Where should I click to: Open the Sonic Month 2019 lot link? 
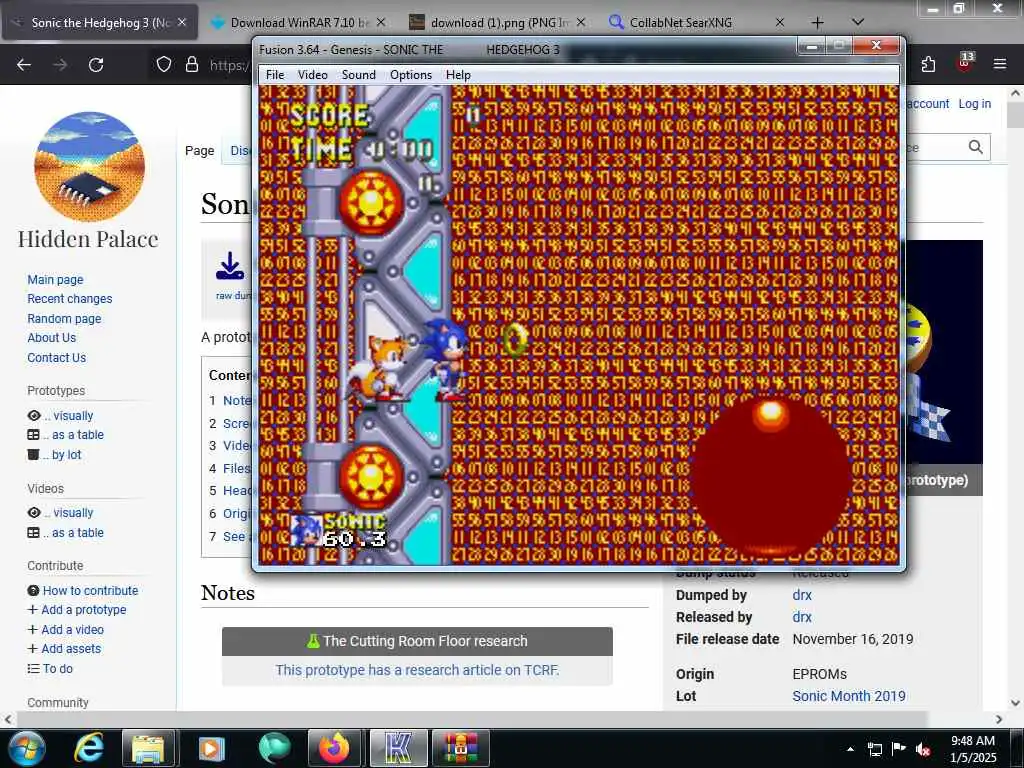849,696
